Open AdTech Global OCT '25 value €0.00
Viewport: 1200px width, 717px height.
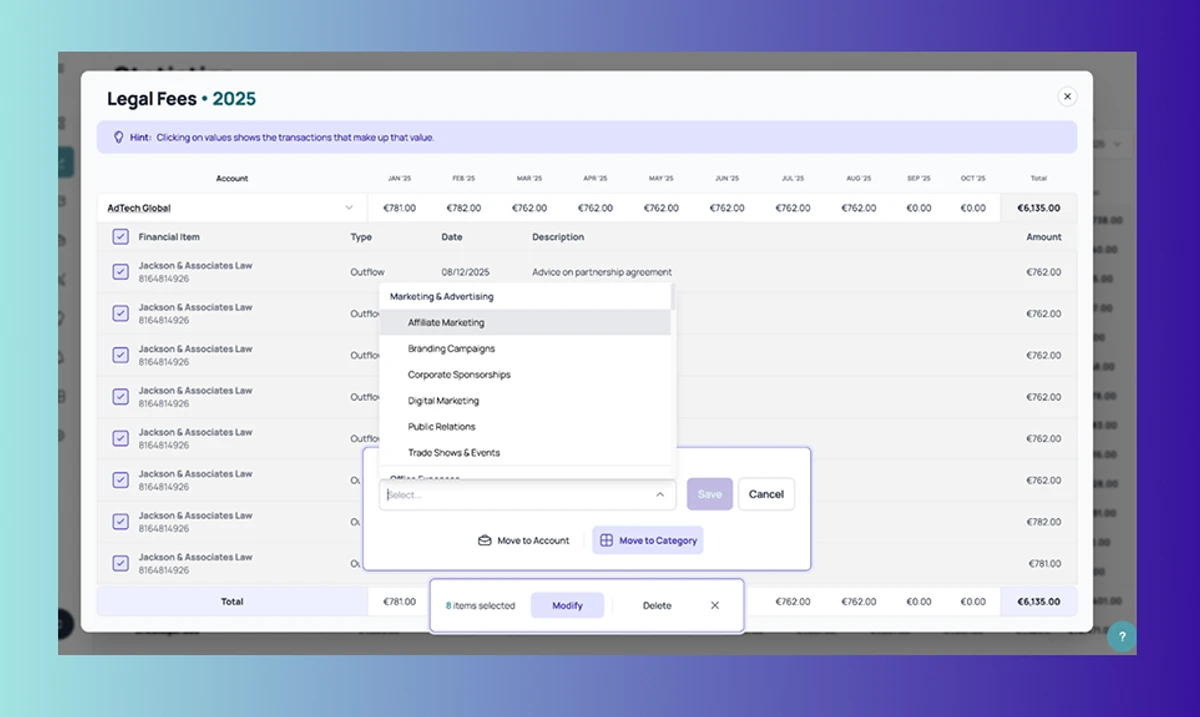973,208
